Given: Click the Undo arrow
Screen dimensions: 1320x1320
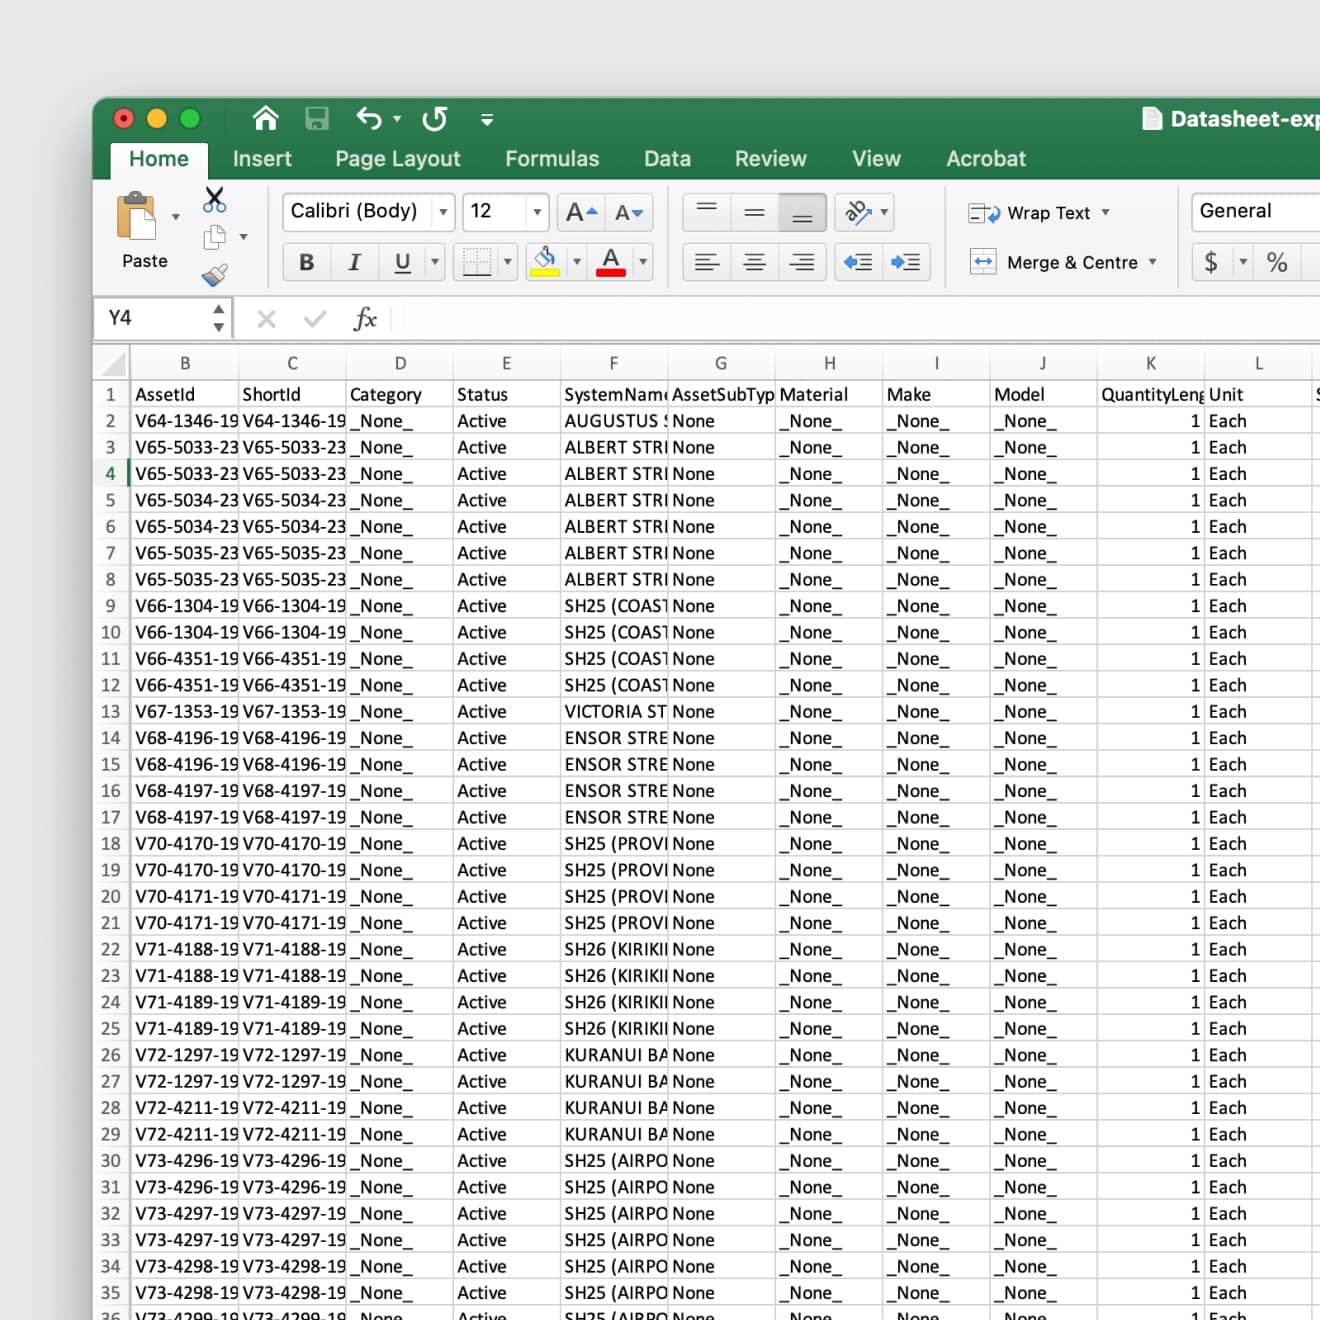Looking at the screenshot, I should 367,119.
